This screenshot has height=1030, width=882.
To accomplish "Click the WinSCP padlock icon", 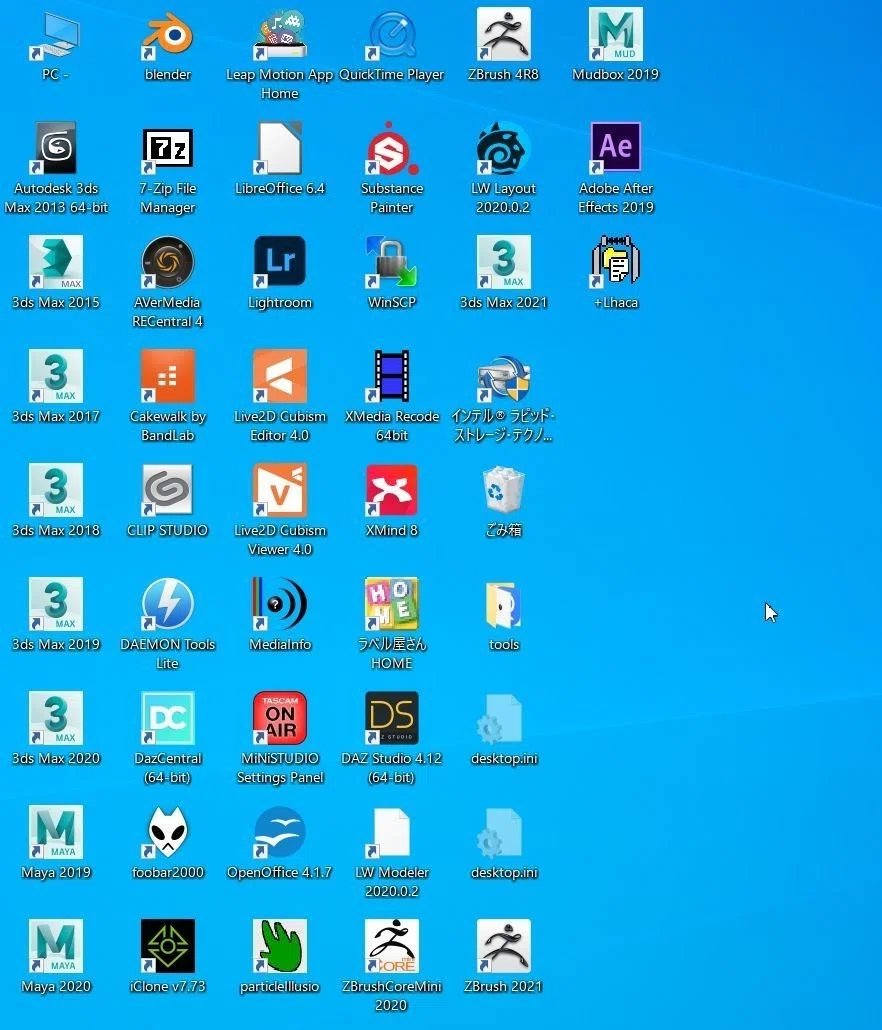I will [391, 263].
